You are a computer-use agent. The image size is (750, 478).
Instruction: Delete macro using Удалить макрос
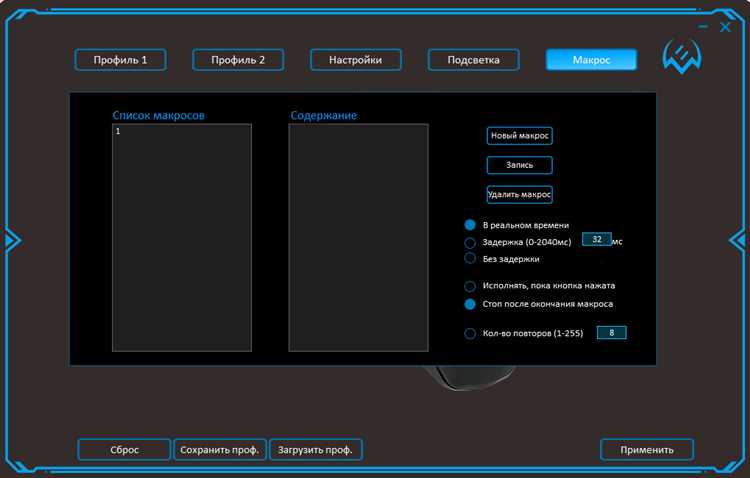click(x=519, y=195)
